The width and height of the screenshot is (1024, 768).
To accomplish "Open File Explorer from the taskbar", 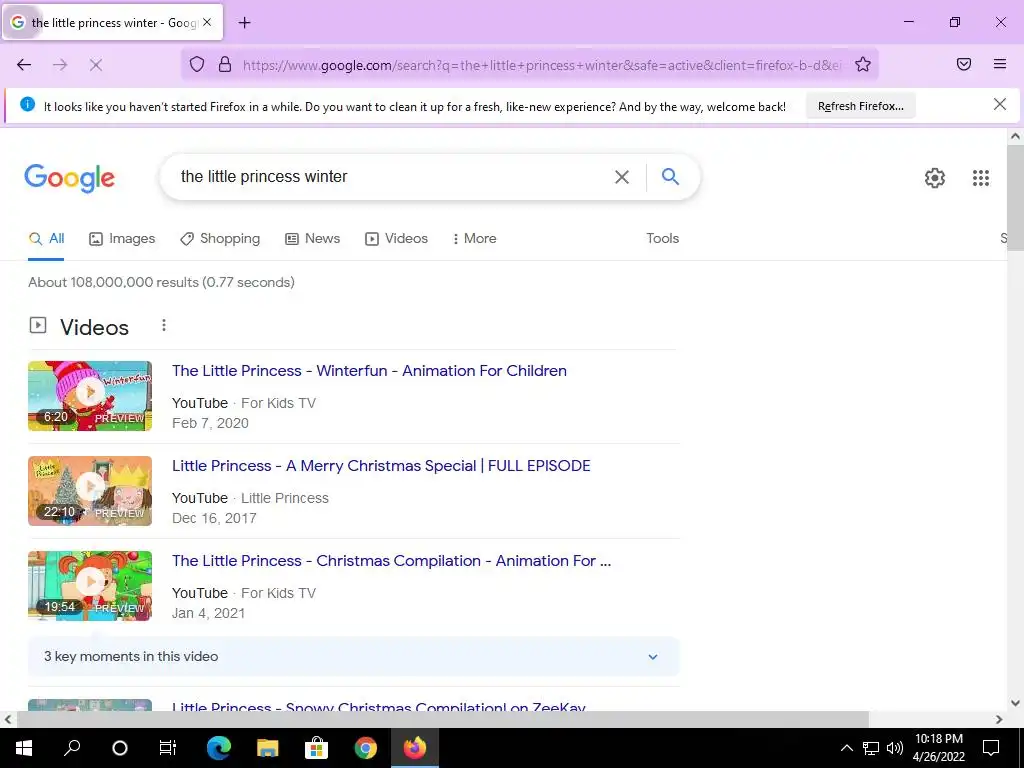I will click(267, 748).
